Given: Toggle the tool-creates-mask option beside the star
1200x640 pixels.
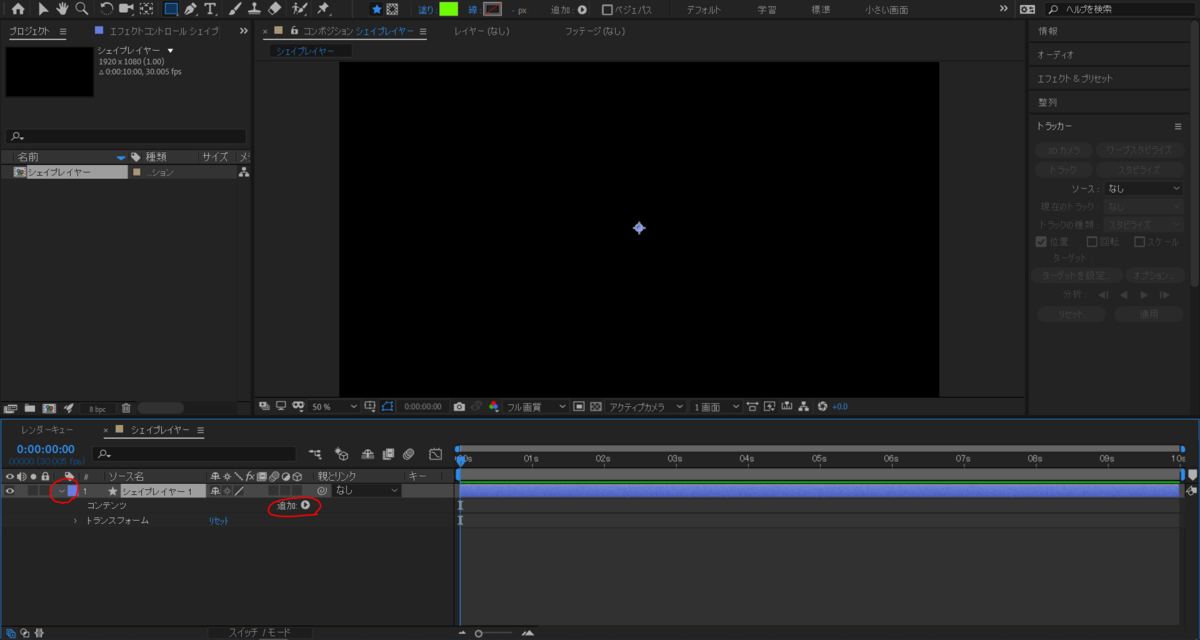Looking at the screenshot, I should click(x=392, y=9).
